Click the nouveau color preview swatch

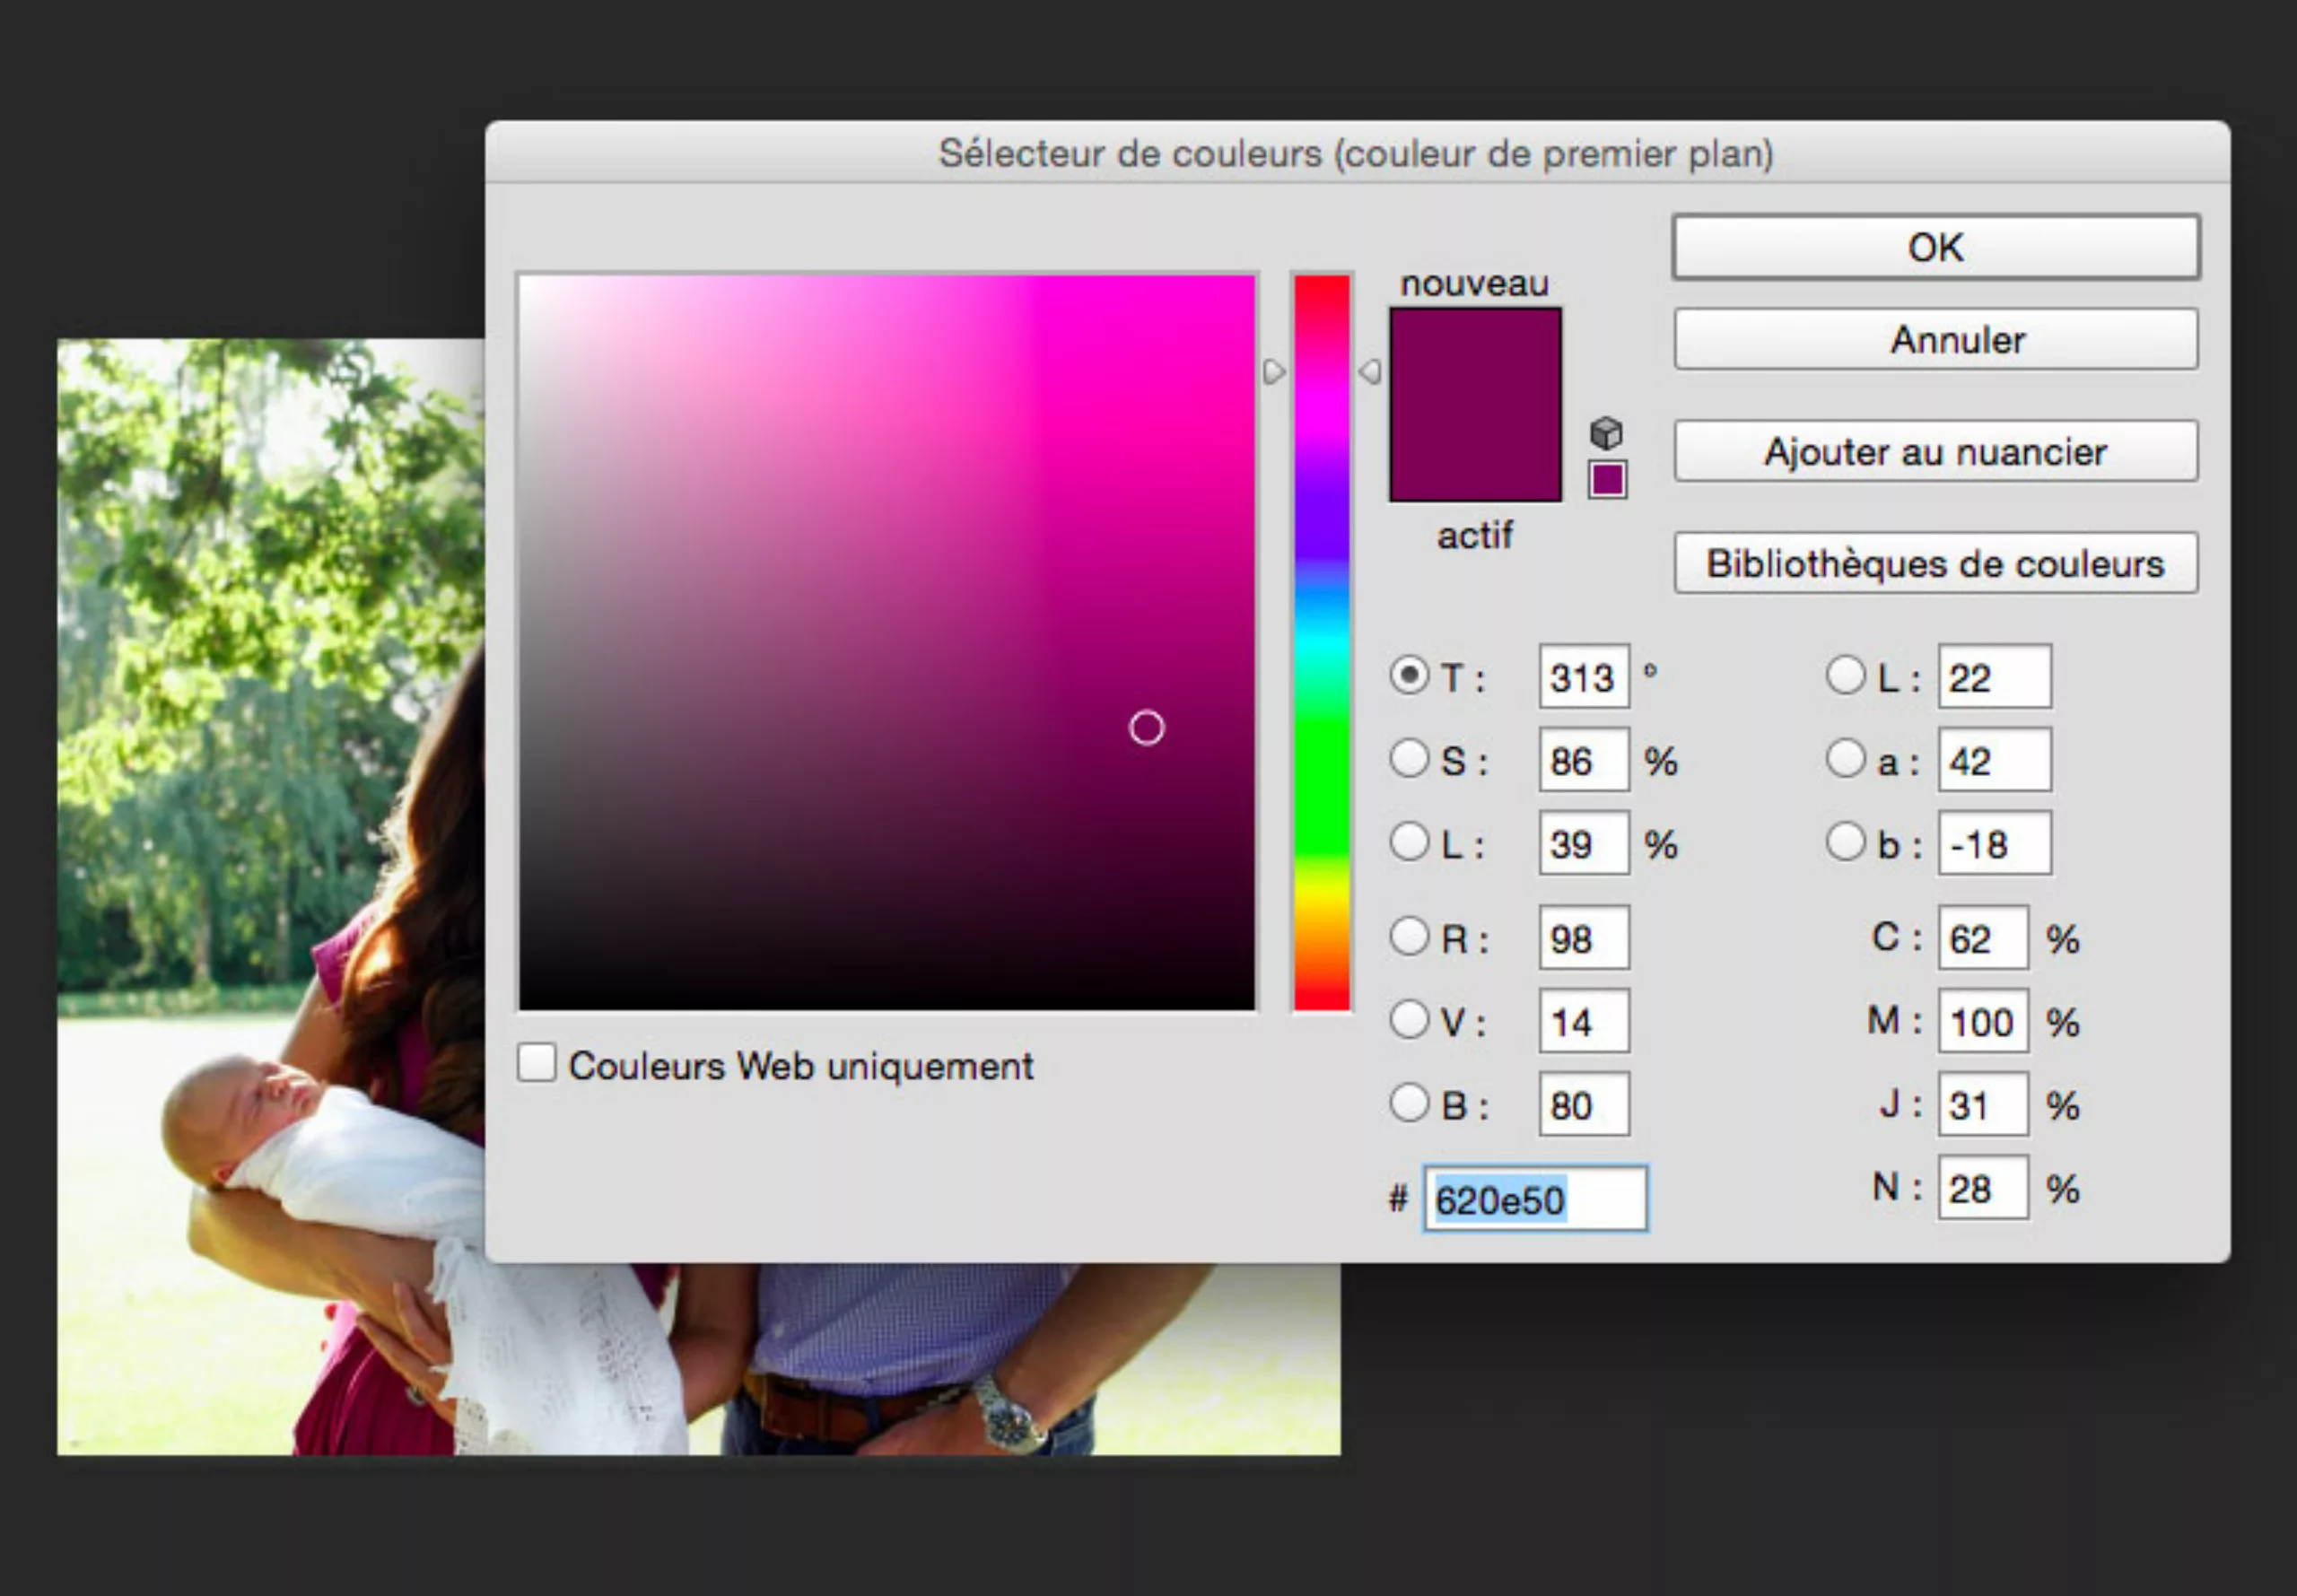(x=1475, y=356)
